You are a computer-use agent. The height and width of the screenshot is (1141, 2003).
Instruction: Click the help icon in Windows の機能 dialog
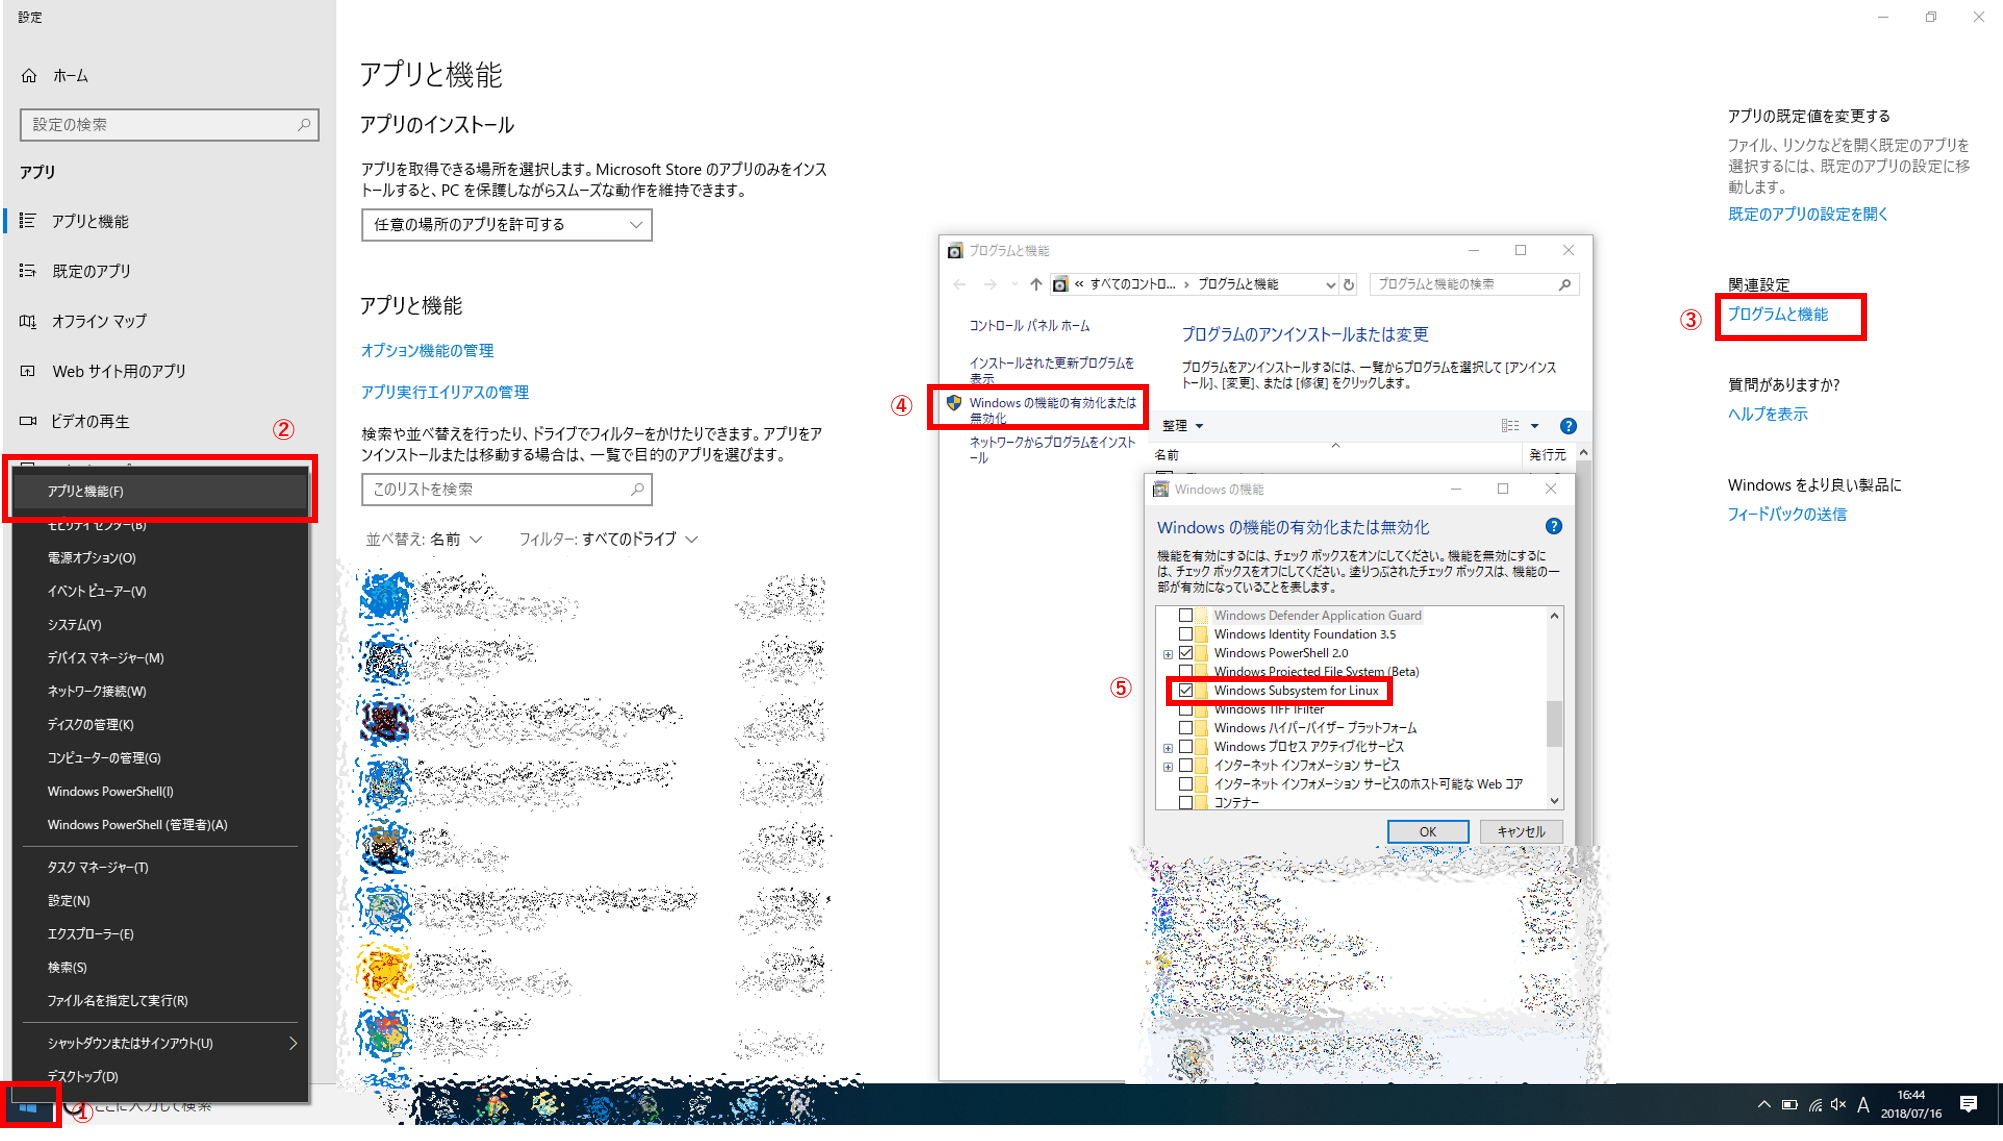click(x=1552, y=527)
